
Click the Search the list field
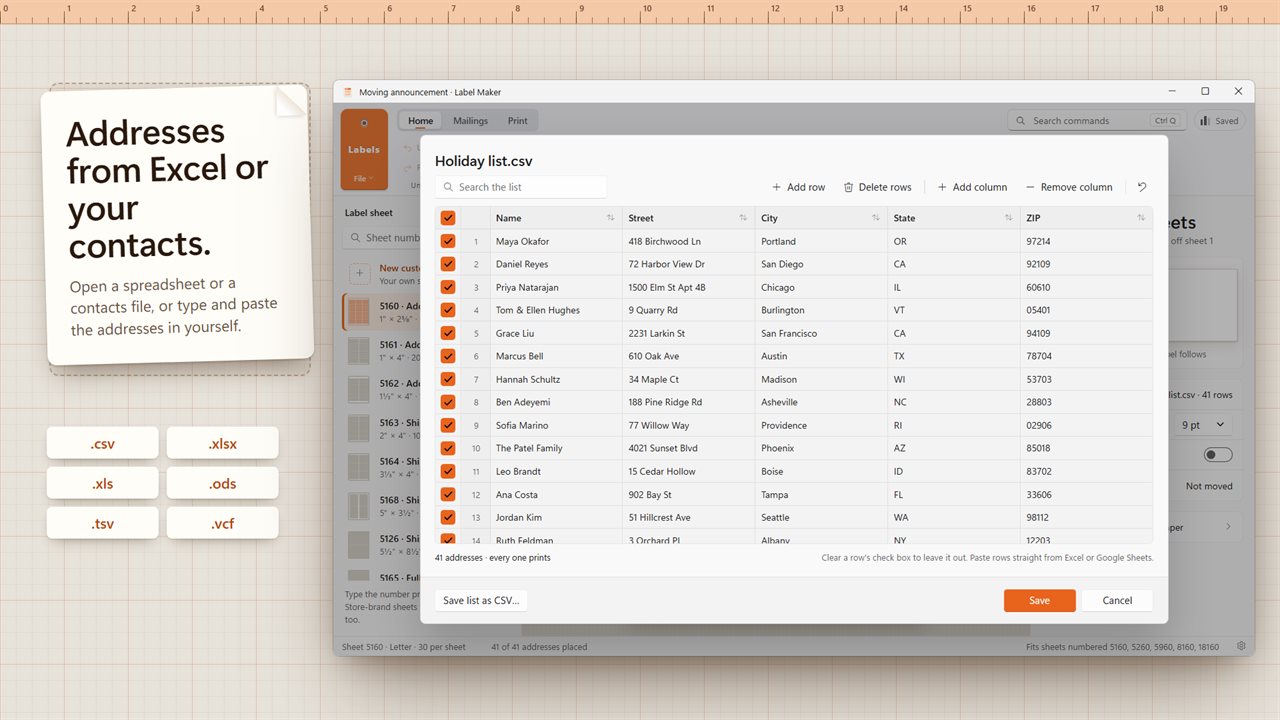point(521,187)
